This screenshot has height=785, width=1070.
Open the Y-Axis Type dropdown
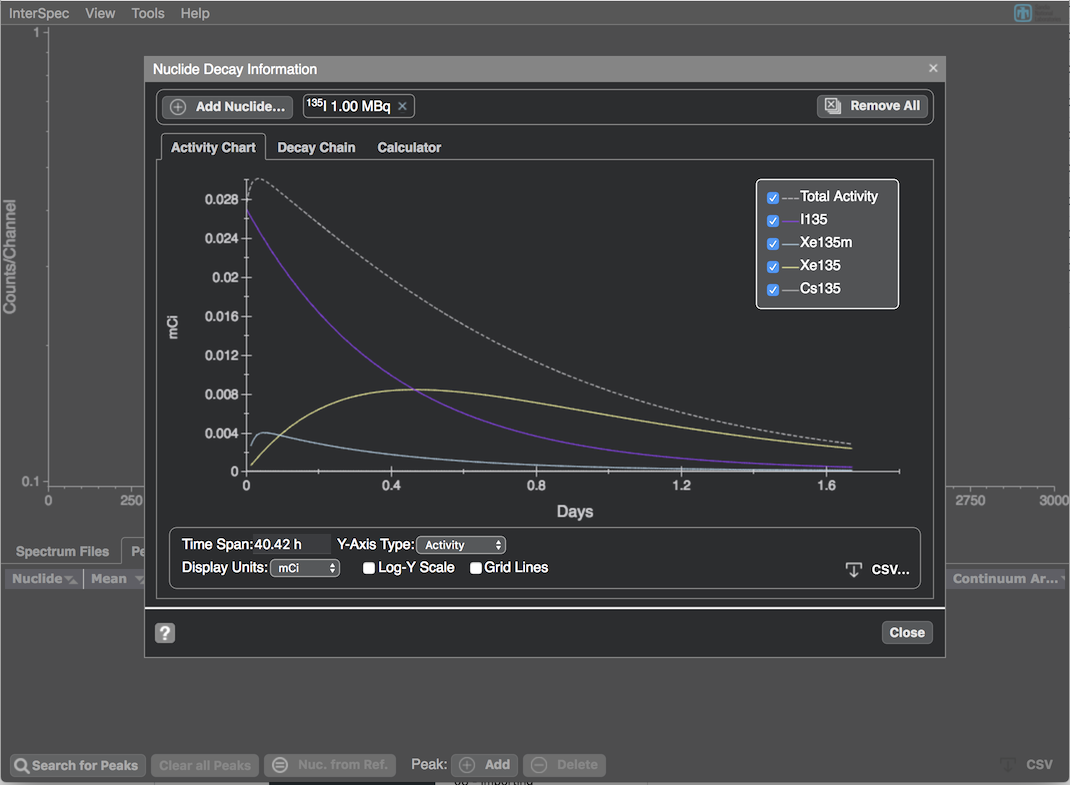(461, 545)
